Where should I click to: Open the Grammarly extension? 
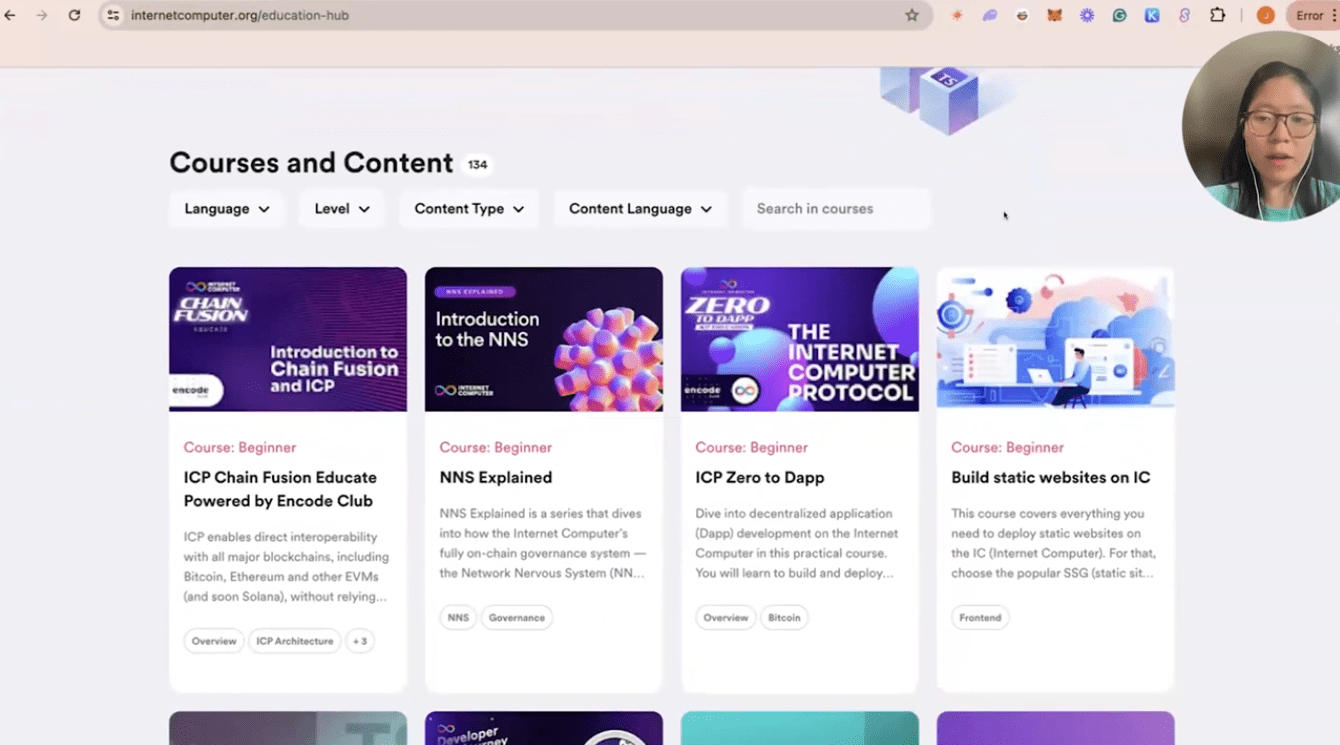click(x=1120, y=15)
